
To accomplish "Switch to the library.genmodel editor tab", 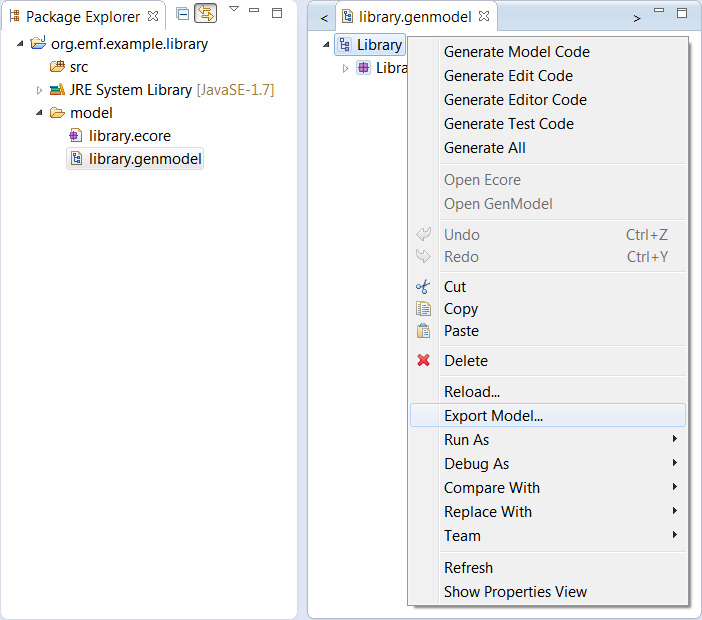I will (x=415, y=17).
